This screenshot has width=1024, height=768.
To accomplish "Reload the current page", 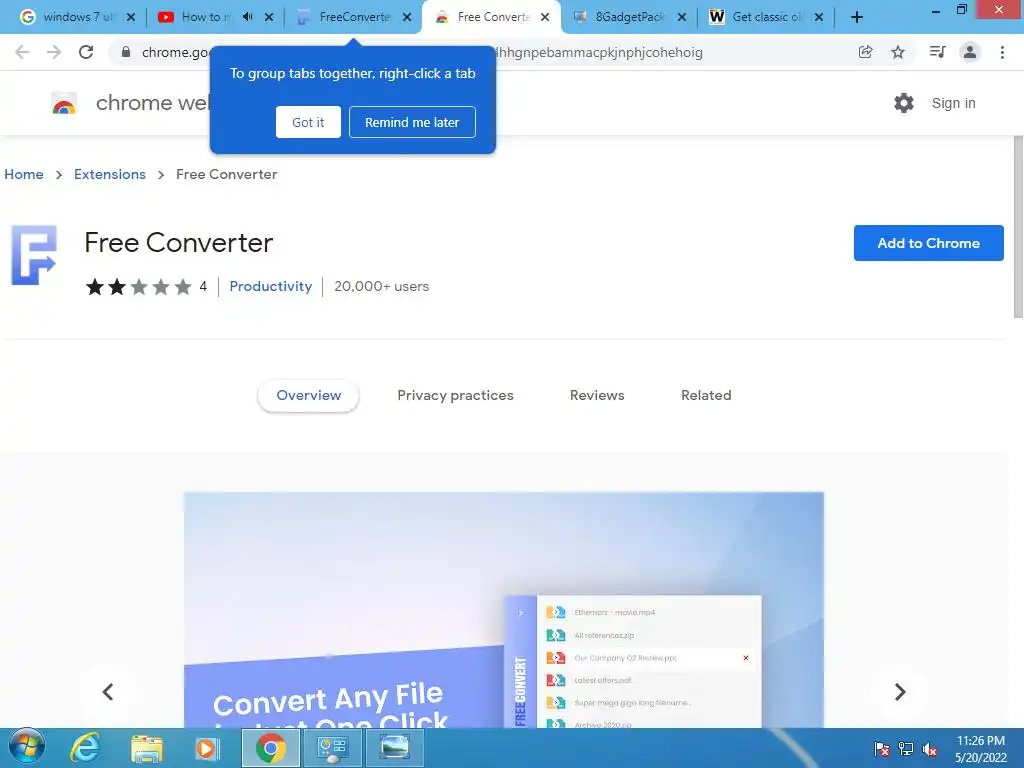I will (x=86, y=52).
